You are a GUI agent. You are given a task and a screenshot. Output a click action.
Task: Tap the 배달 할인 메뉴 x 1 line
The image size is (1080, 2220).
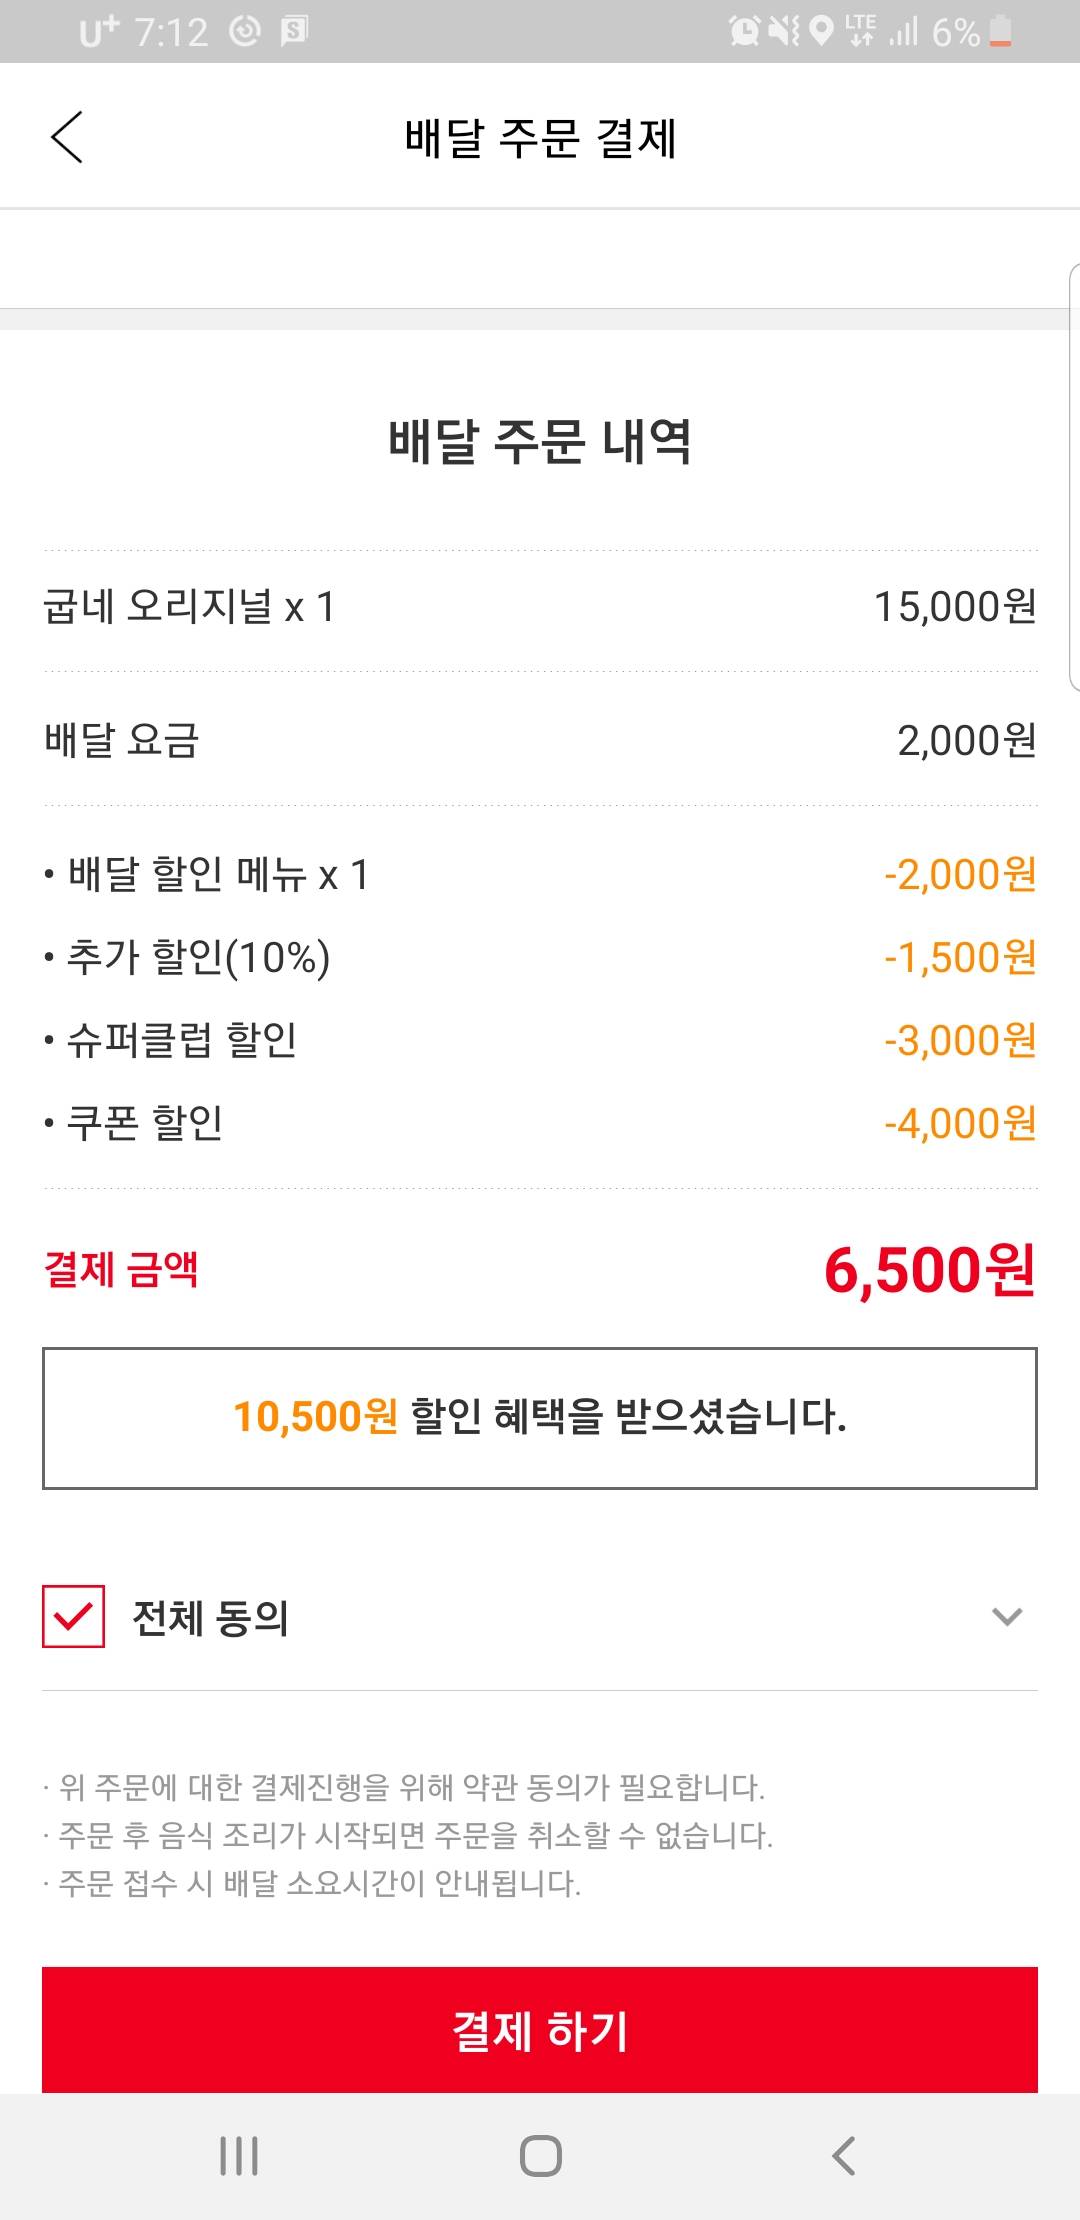540,875
